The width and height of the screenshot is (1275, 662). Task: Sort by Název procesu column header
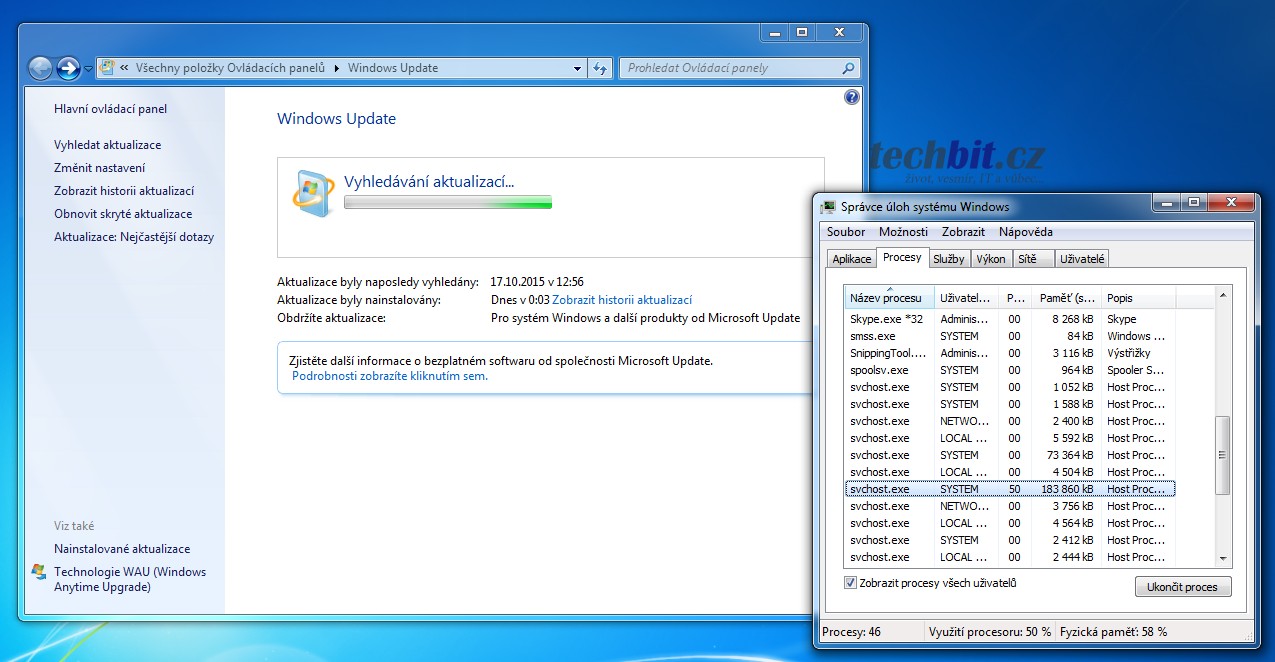tap(889, 298)
